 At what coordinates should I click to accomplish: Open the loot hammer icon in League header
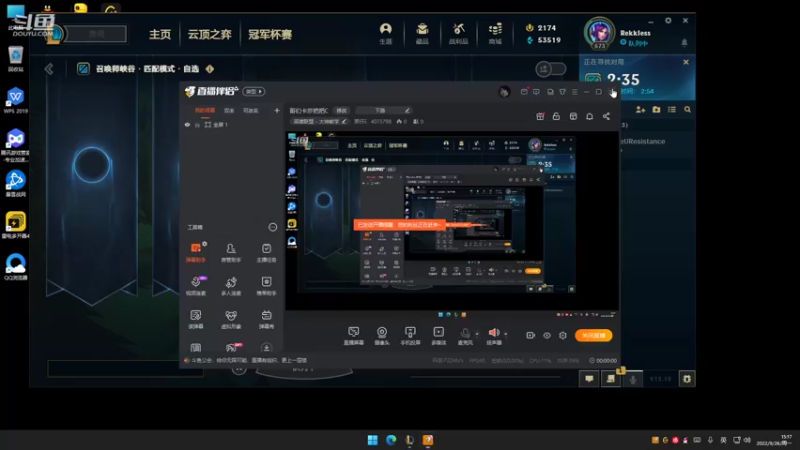(458, 33)
